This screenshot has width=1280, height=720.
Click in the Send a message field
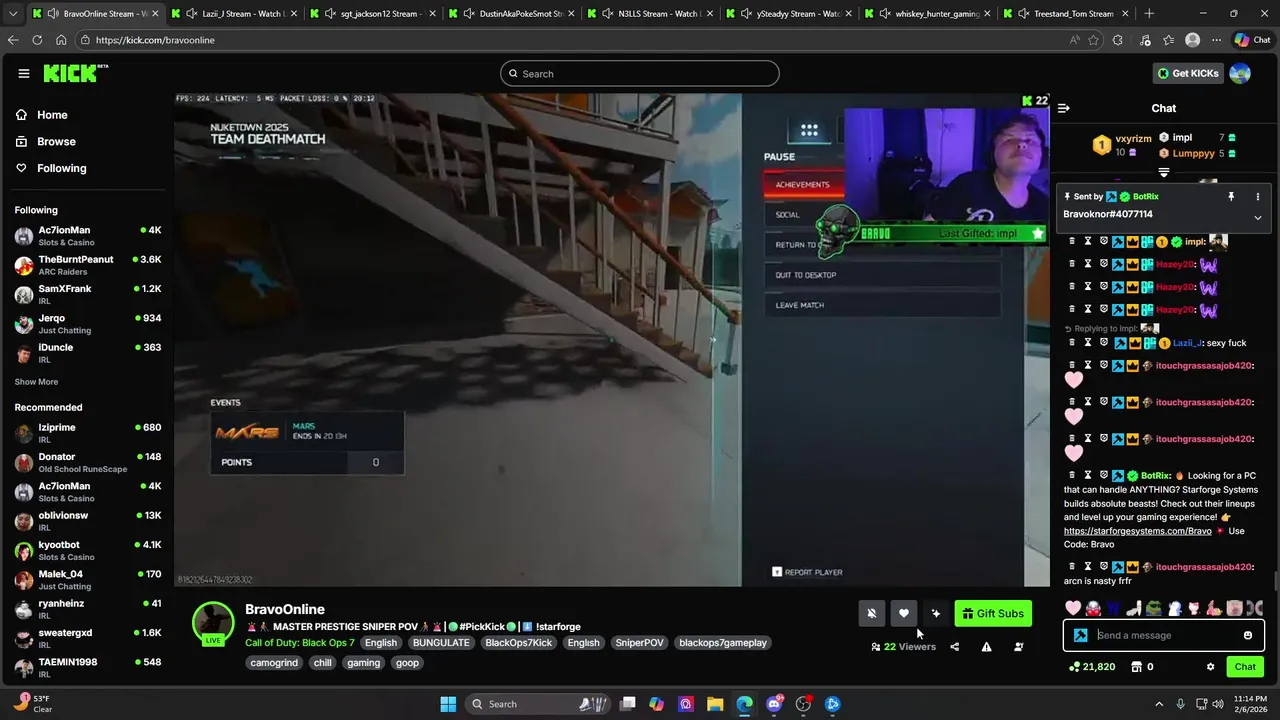click(x=1165, y=635)
